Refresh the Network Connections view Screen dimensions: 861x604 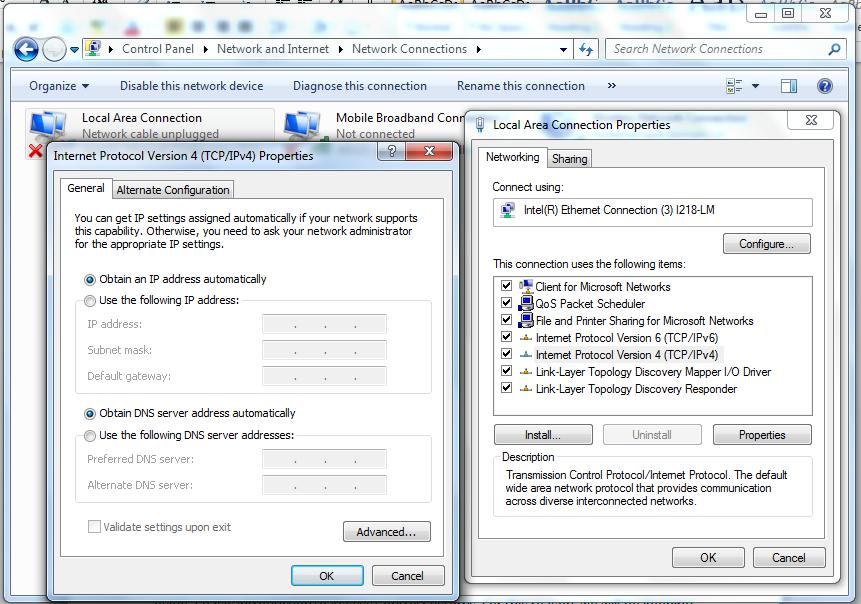(586, 49)
